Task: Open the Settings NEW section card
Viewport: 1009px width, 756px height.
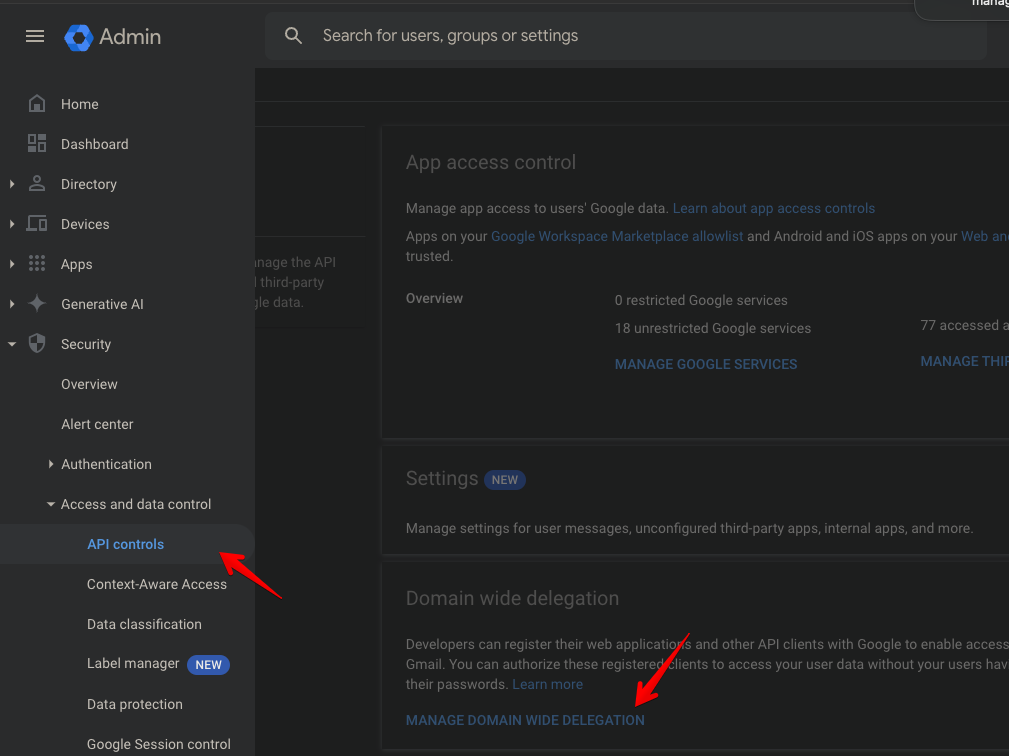Action: click(695, 501)
